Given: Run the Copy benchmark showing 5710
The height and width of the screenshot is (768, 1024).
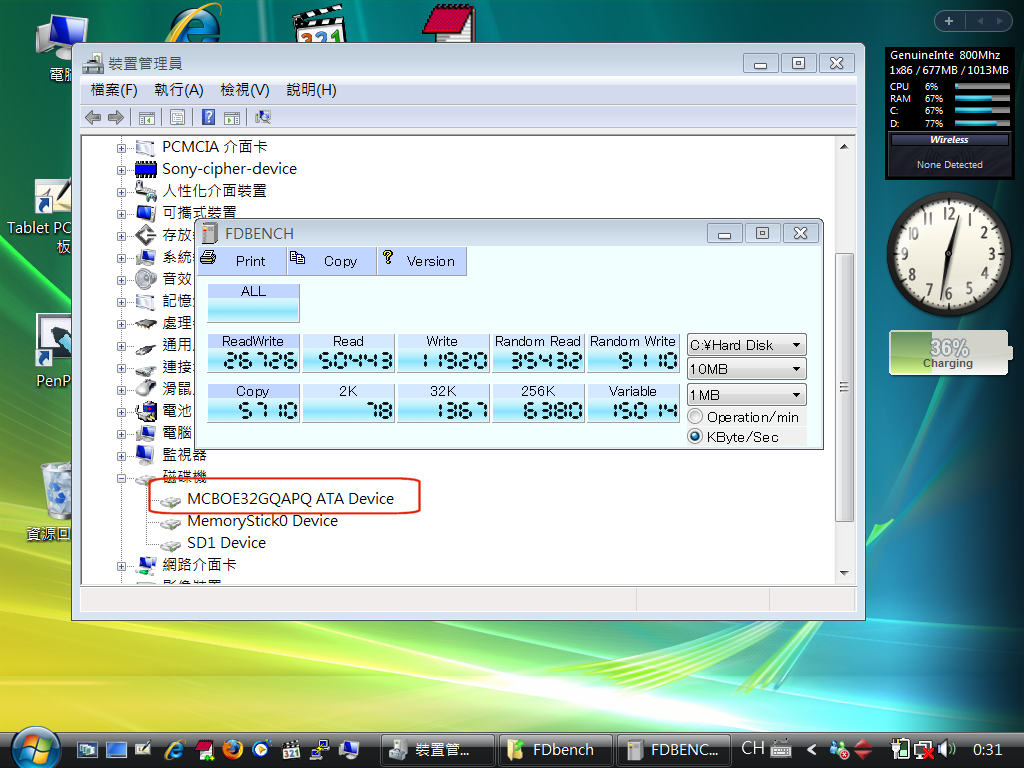Looking at the screenshot, I should 253,403.
